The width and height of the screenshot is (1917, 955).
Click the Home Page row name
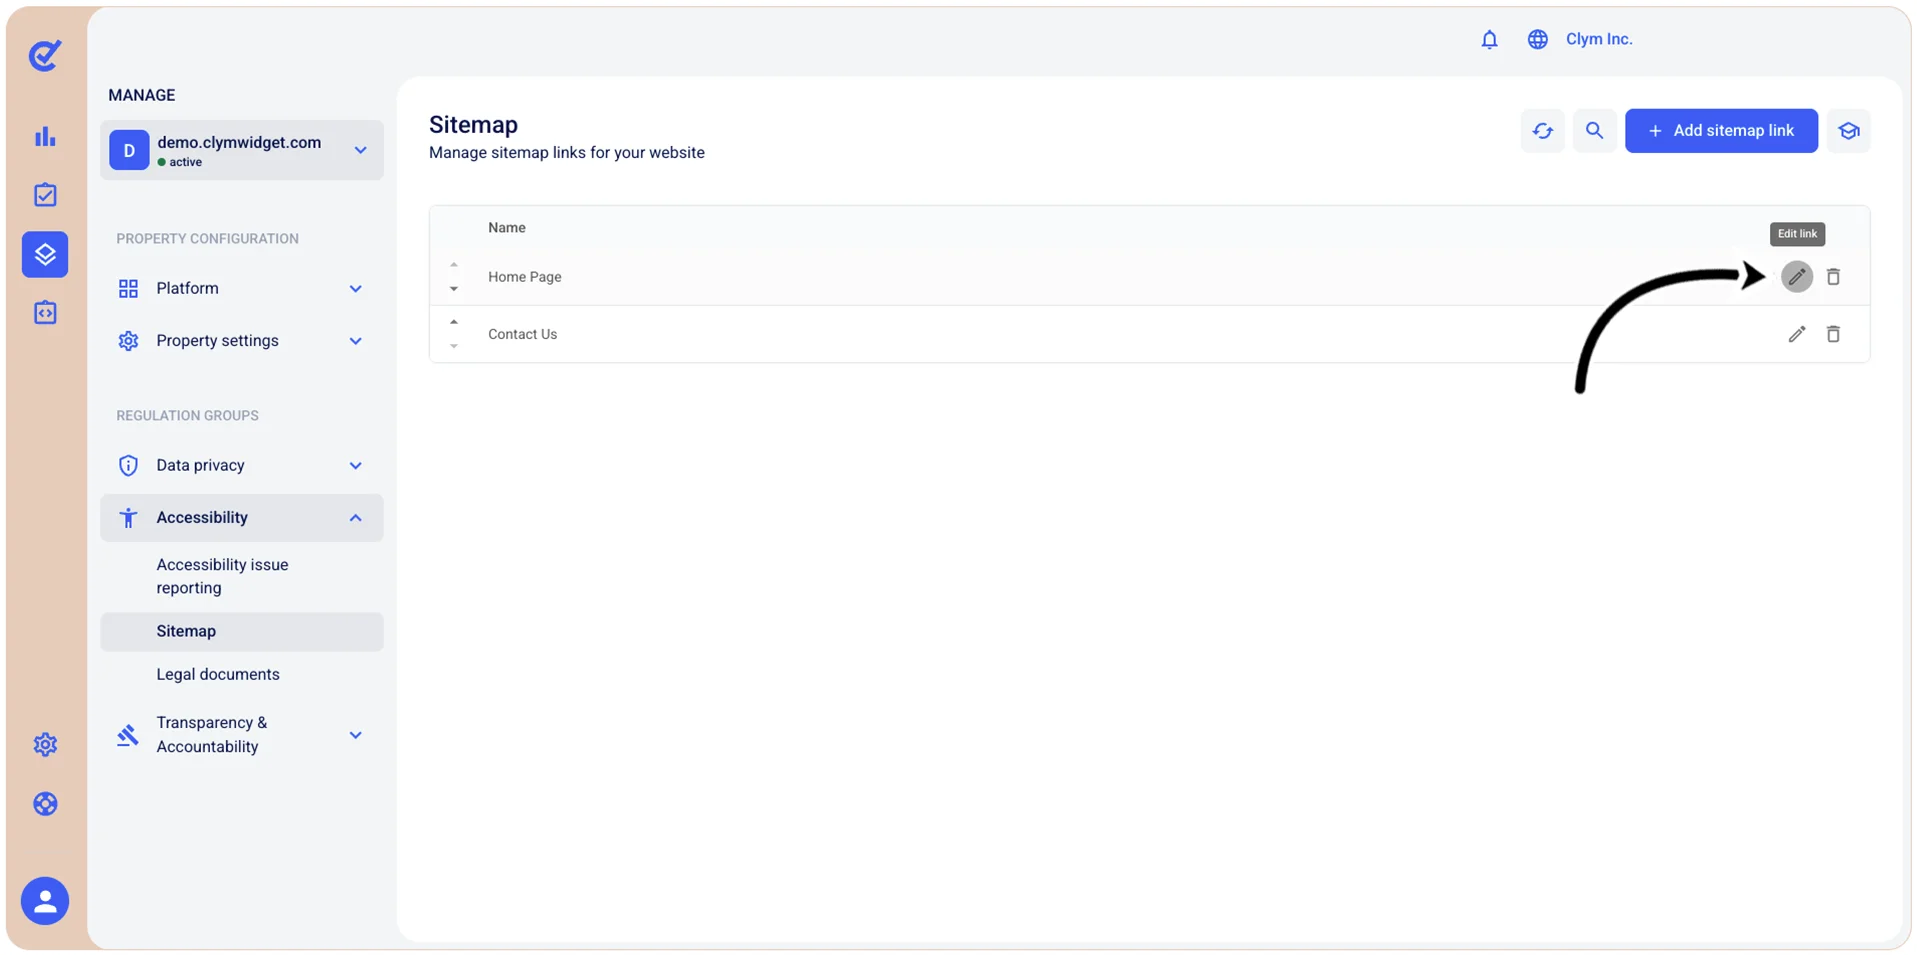coord(524,277)
